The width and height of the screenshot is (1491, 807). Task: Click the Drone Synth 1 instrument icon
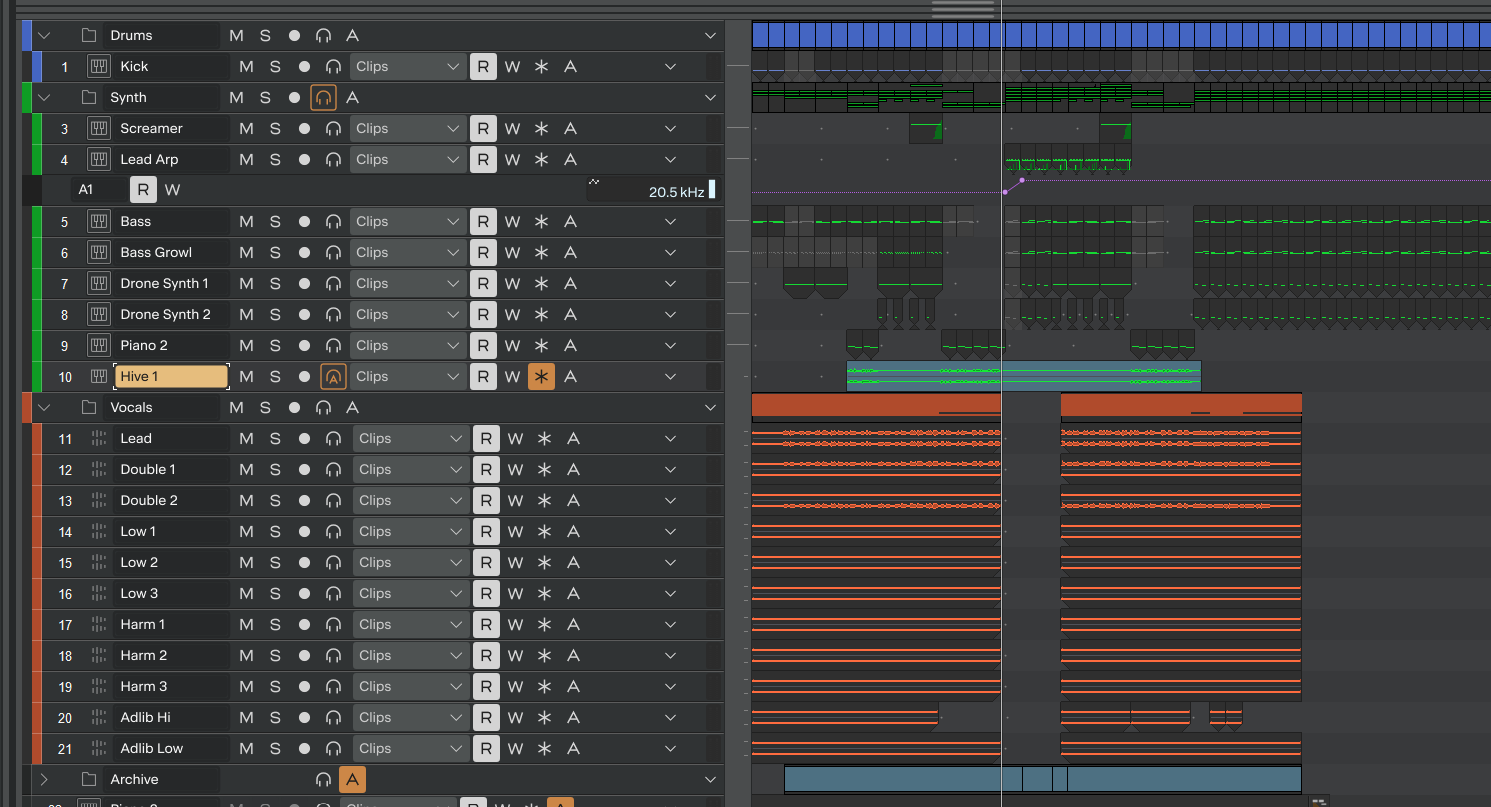point(98,284)
